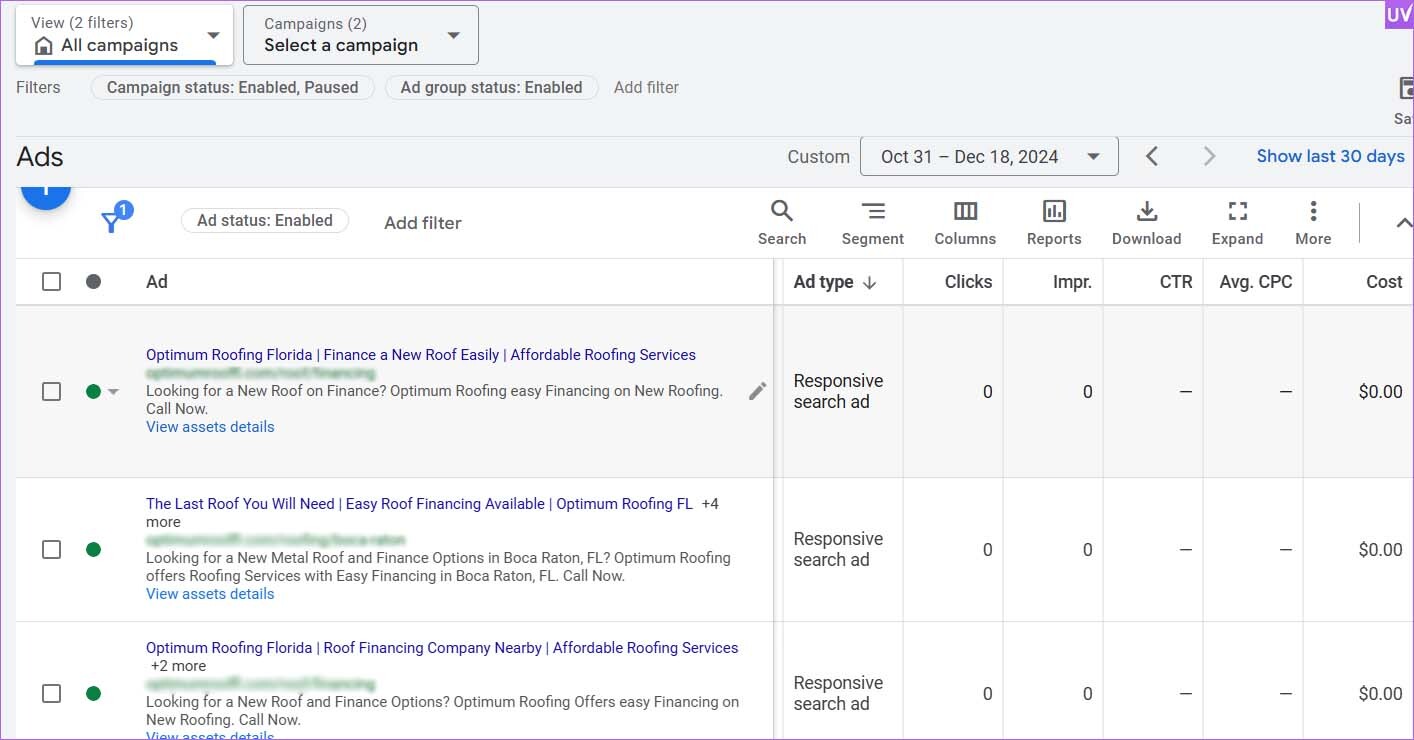Sort by the CTR column header
The height and width of the screenshot is (740, 1414).
1176,282
